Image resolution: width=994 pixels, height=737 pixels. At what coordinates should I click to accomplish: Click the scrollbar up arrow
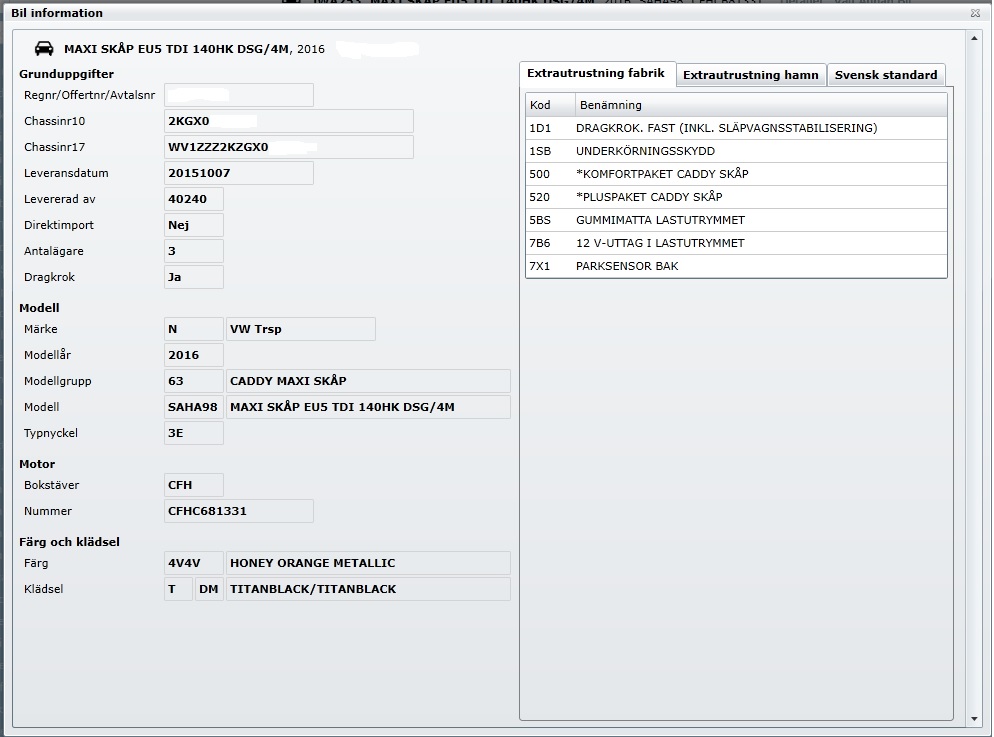974,39
